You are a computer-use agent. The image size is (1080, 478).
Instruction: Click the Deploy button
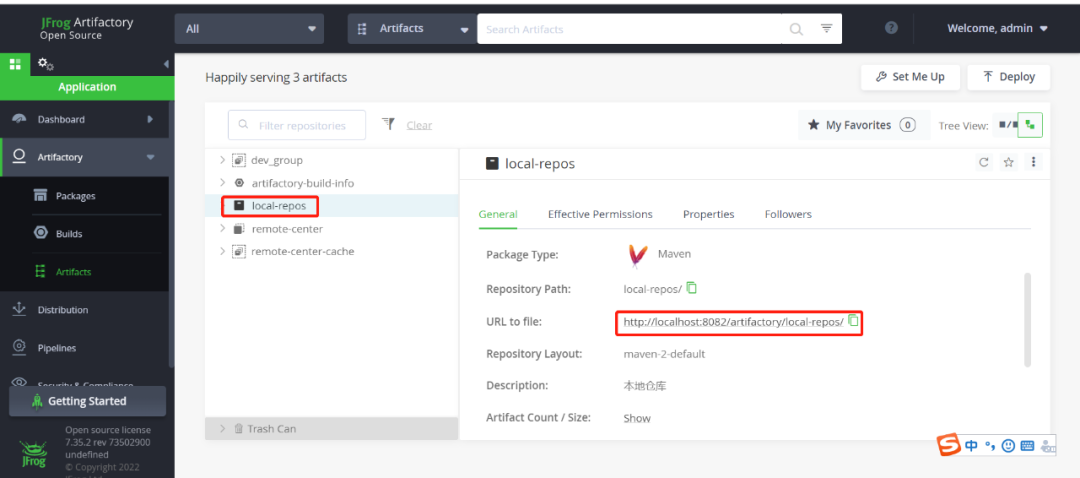tap(1008, 77)
